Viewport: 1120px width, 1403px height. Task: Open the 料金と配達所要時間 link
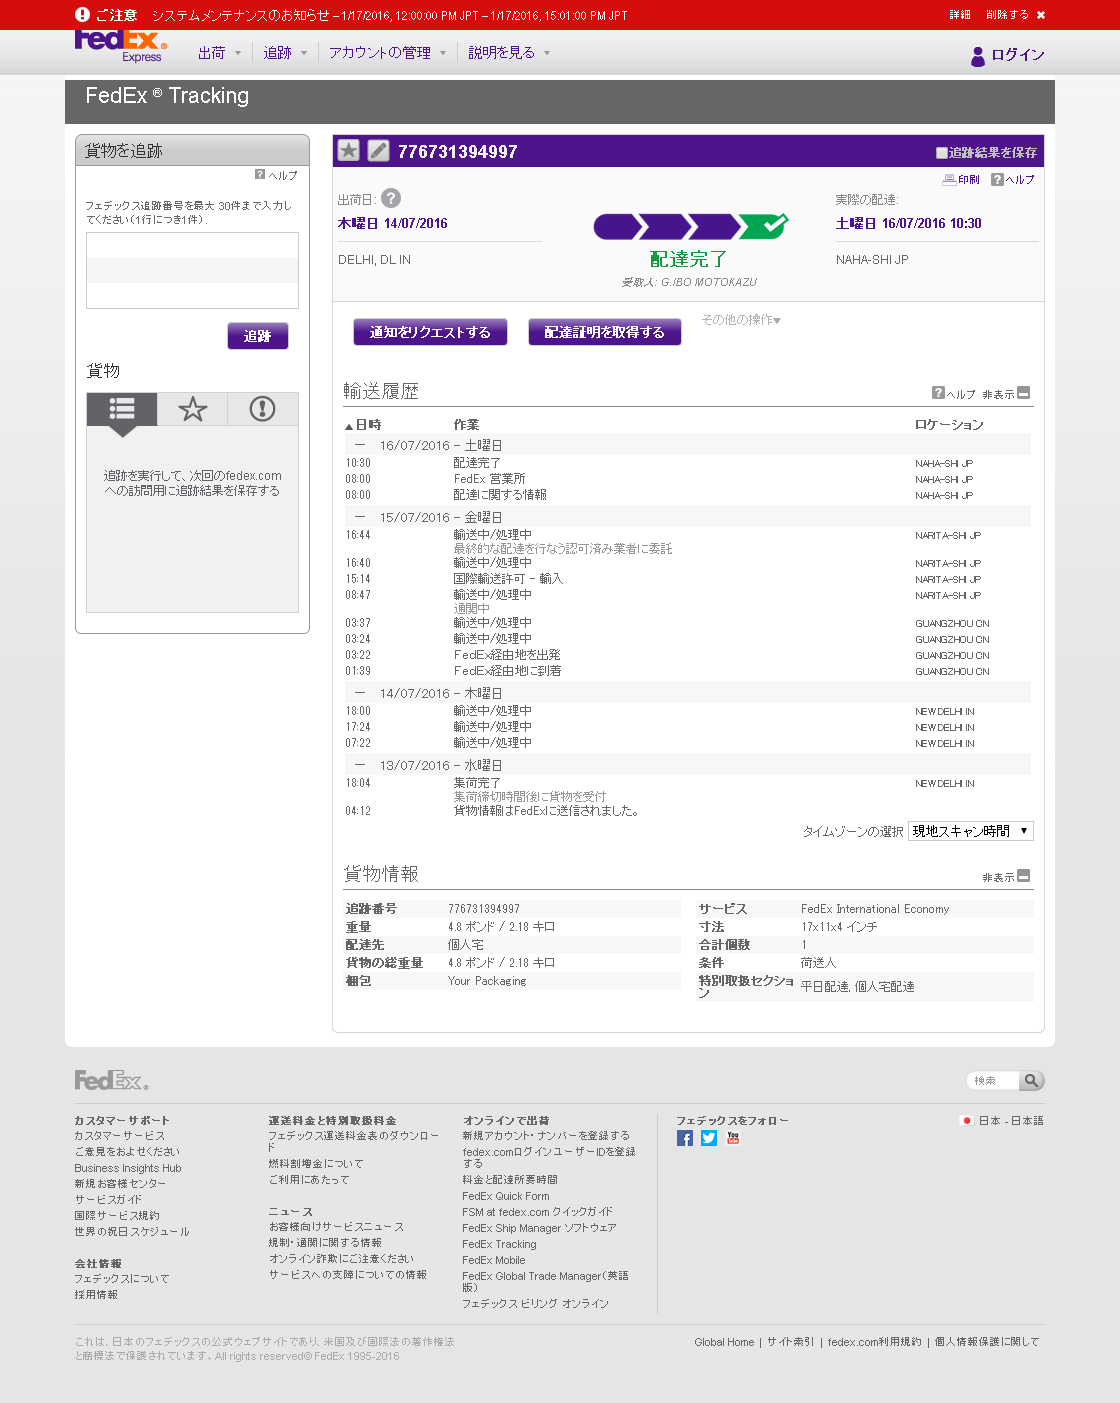pyautogui.click(x=510, y=1180)
